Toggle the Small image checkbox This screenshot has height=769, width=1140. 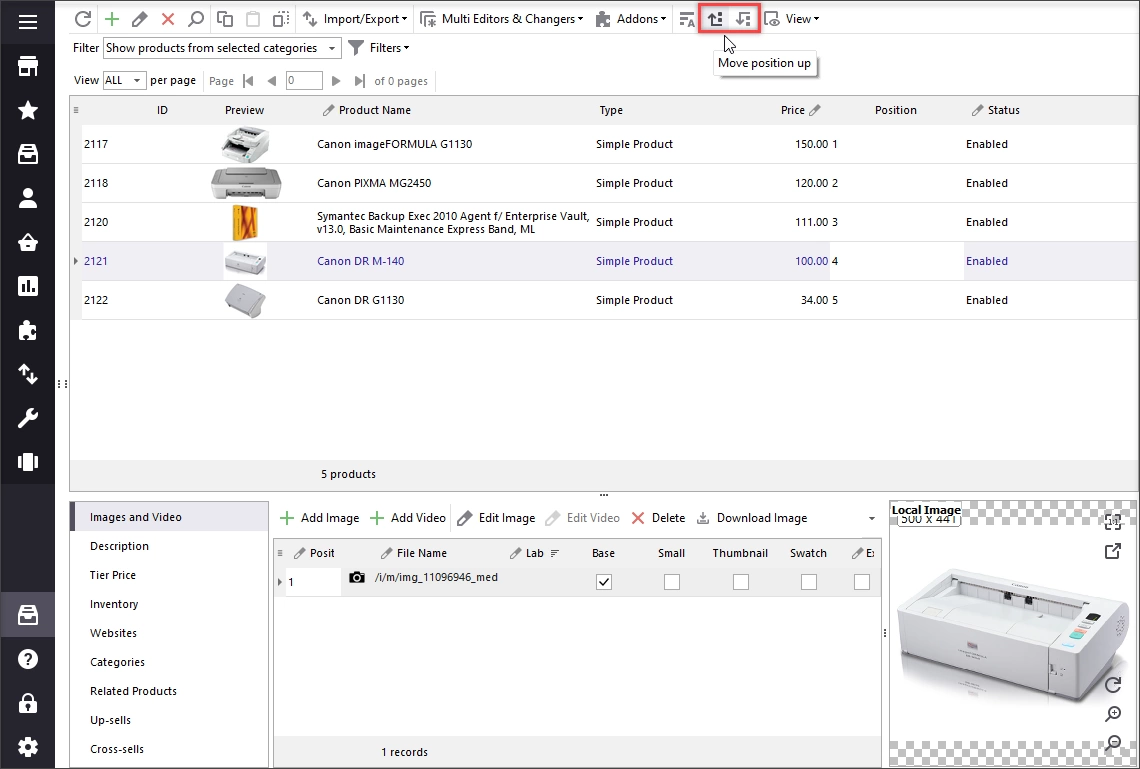pos(672,582)
